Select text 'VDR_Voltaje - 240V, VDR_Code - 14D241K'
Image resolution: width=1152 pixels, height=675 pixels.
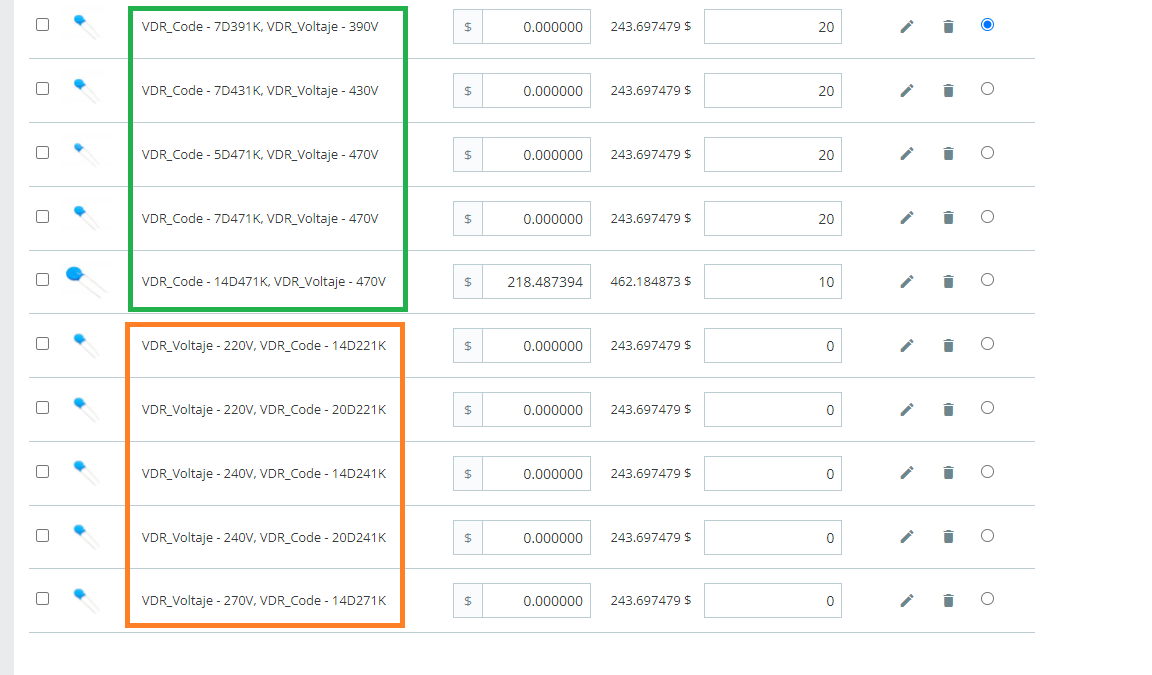tap(264, 473)
